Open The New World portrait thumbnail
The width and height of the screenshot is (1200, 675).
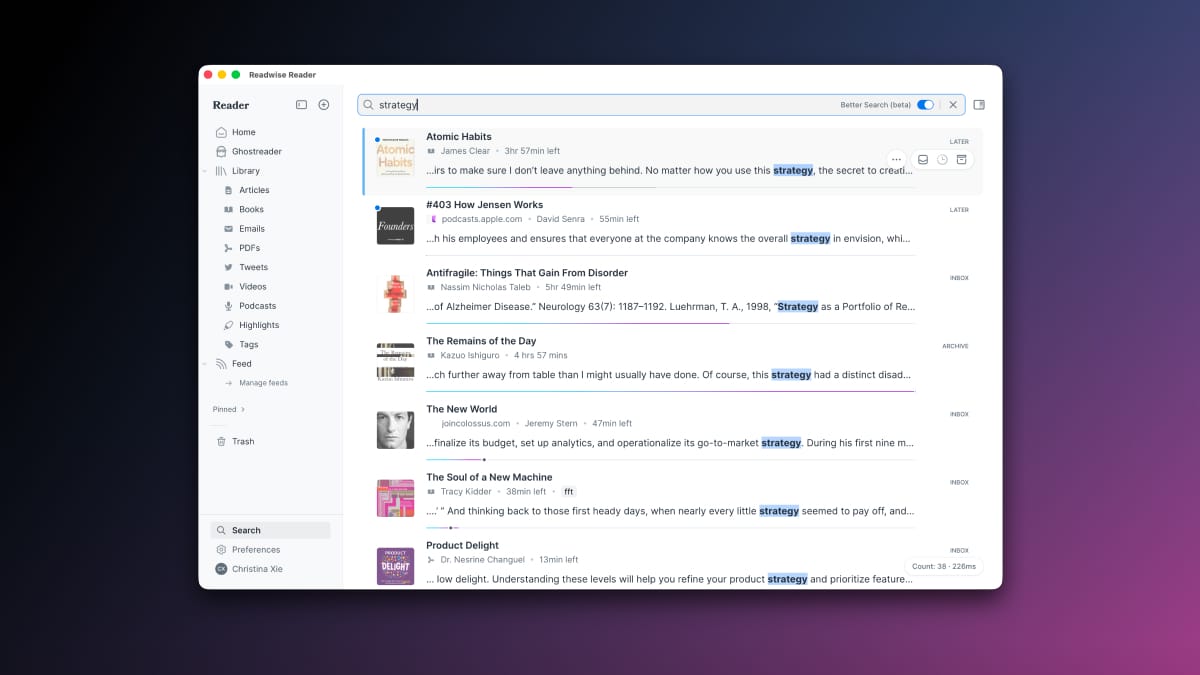[395, 430]
